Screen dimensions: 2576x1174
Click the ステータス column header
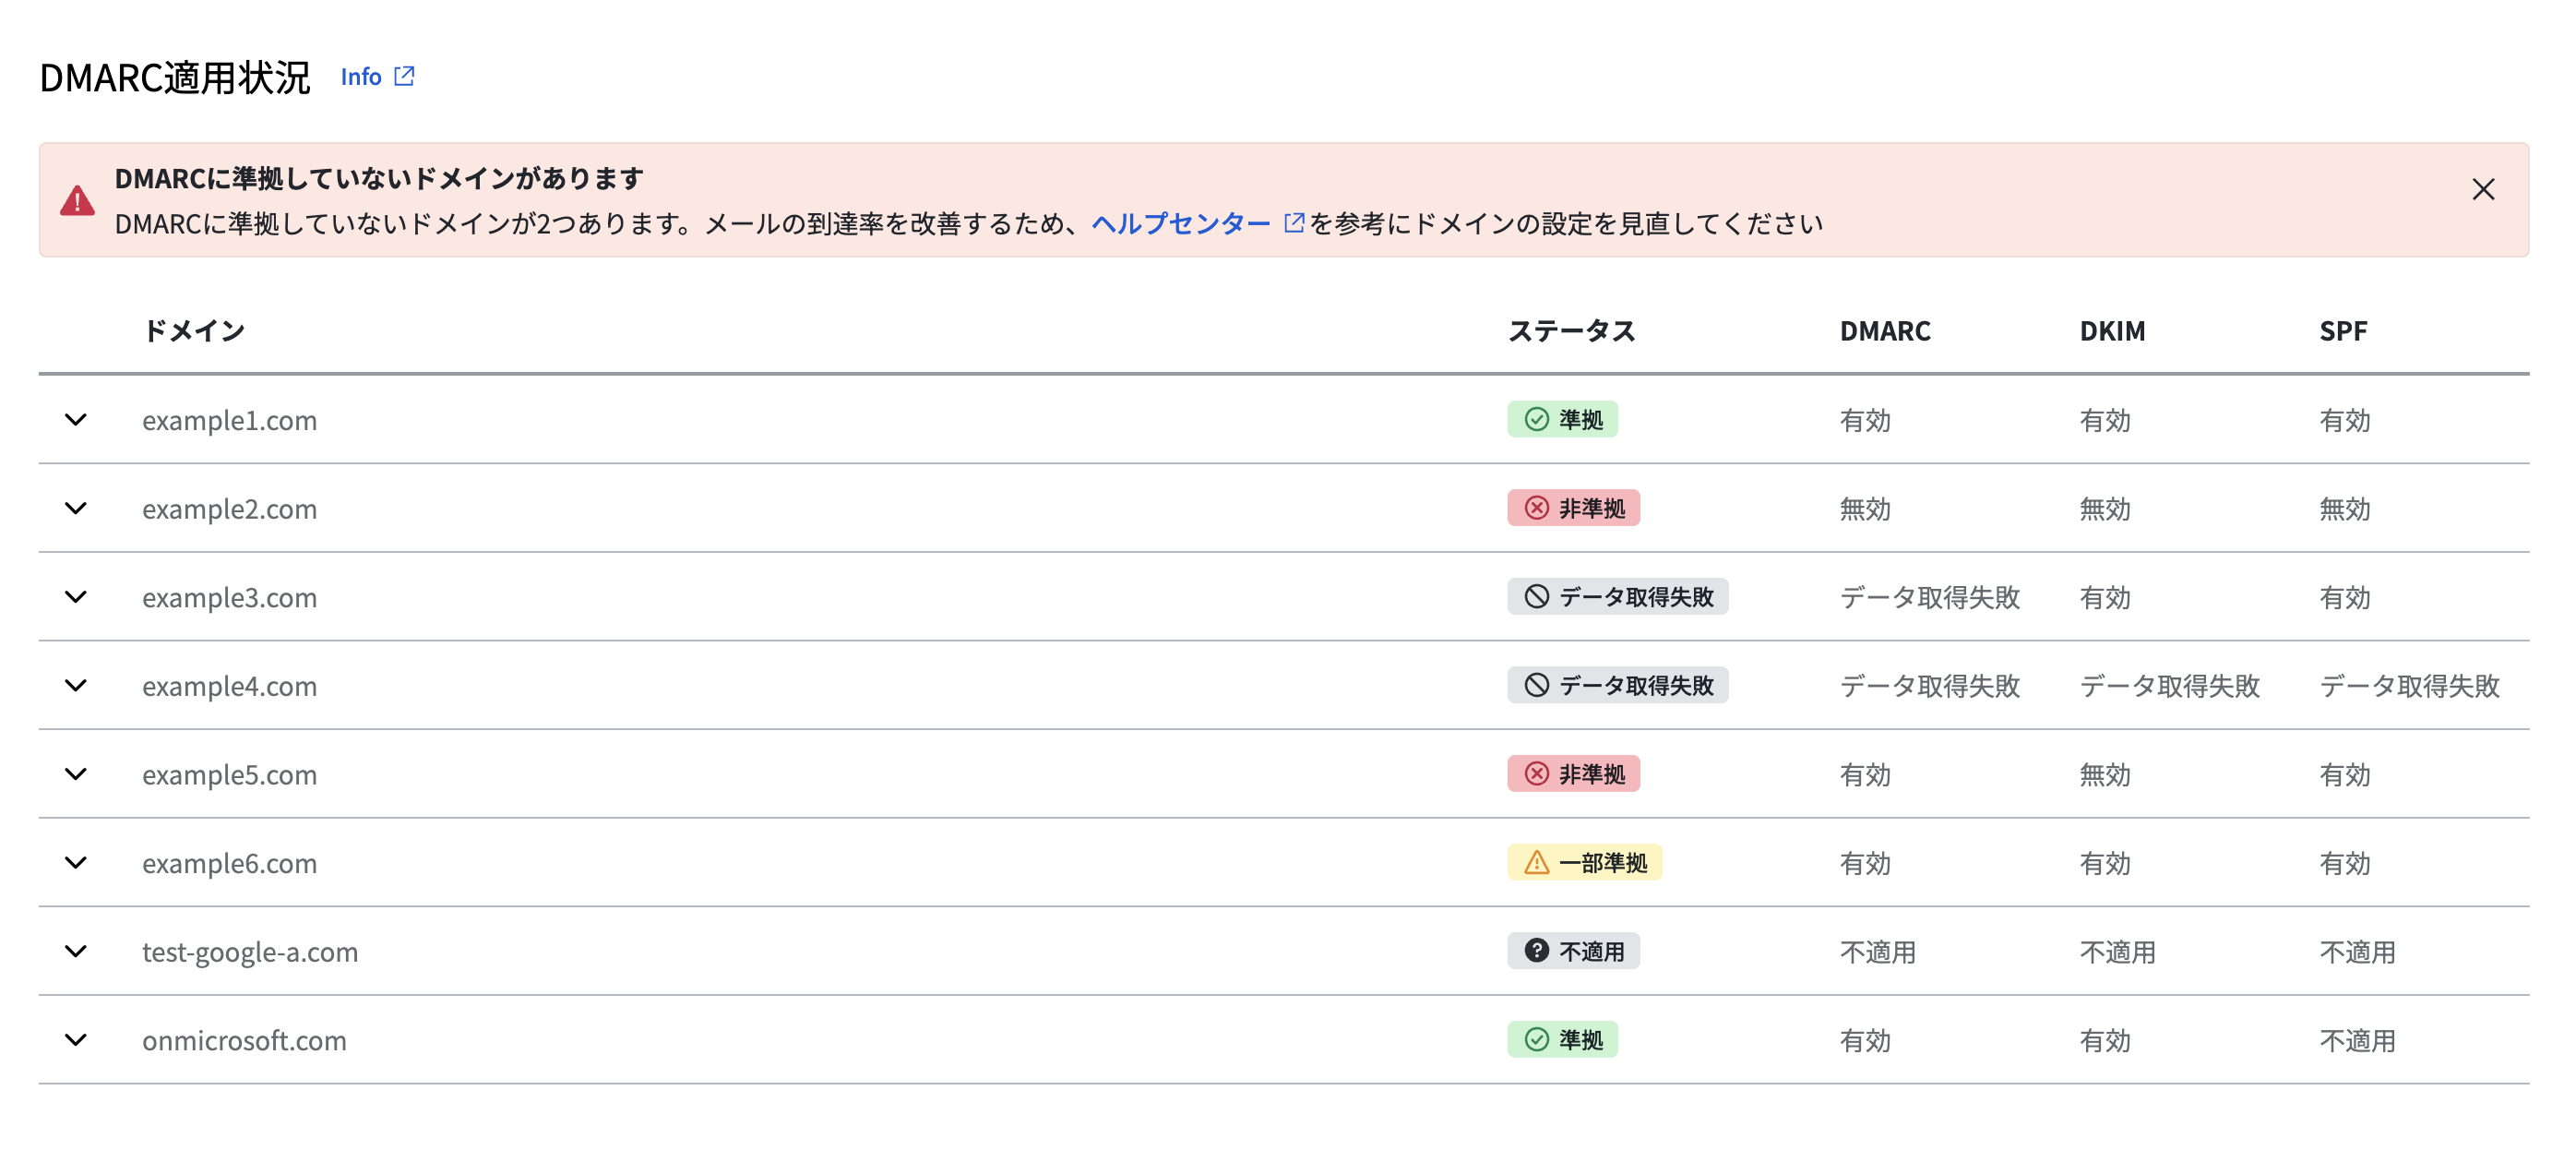1571,331
